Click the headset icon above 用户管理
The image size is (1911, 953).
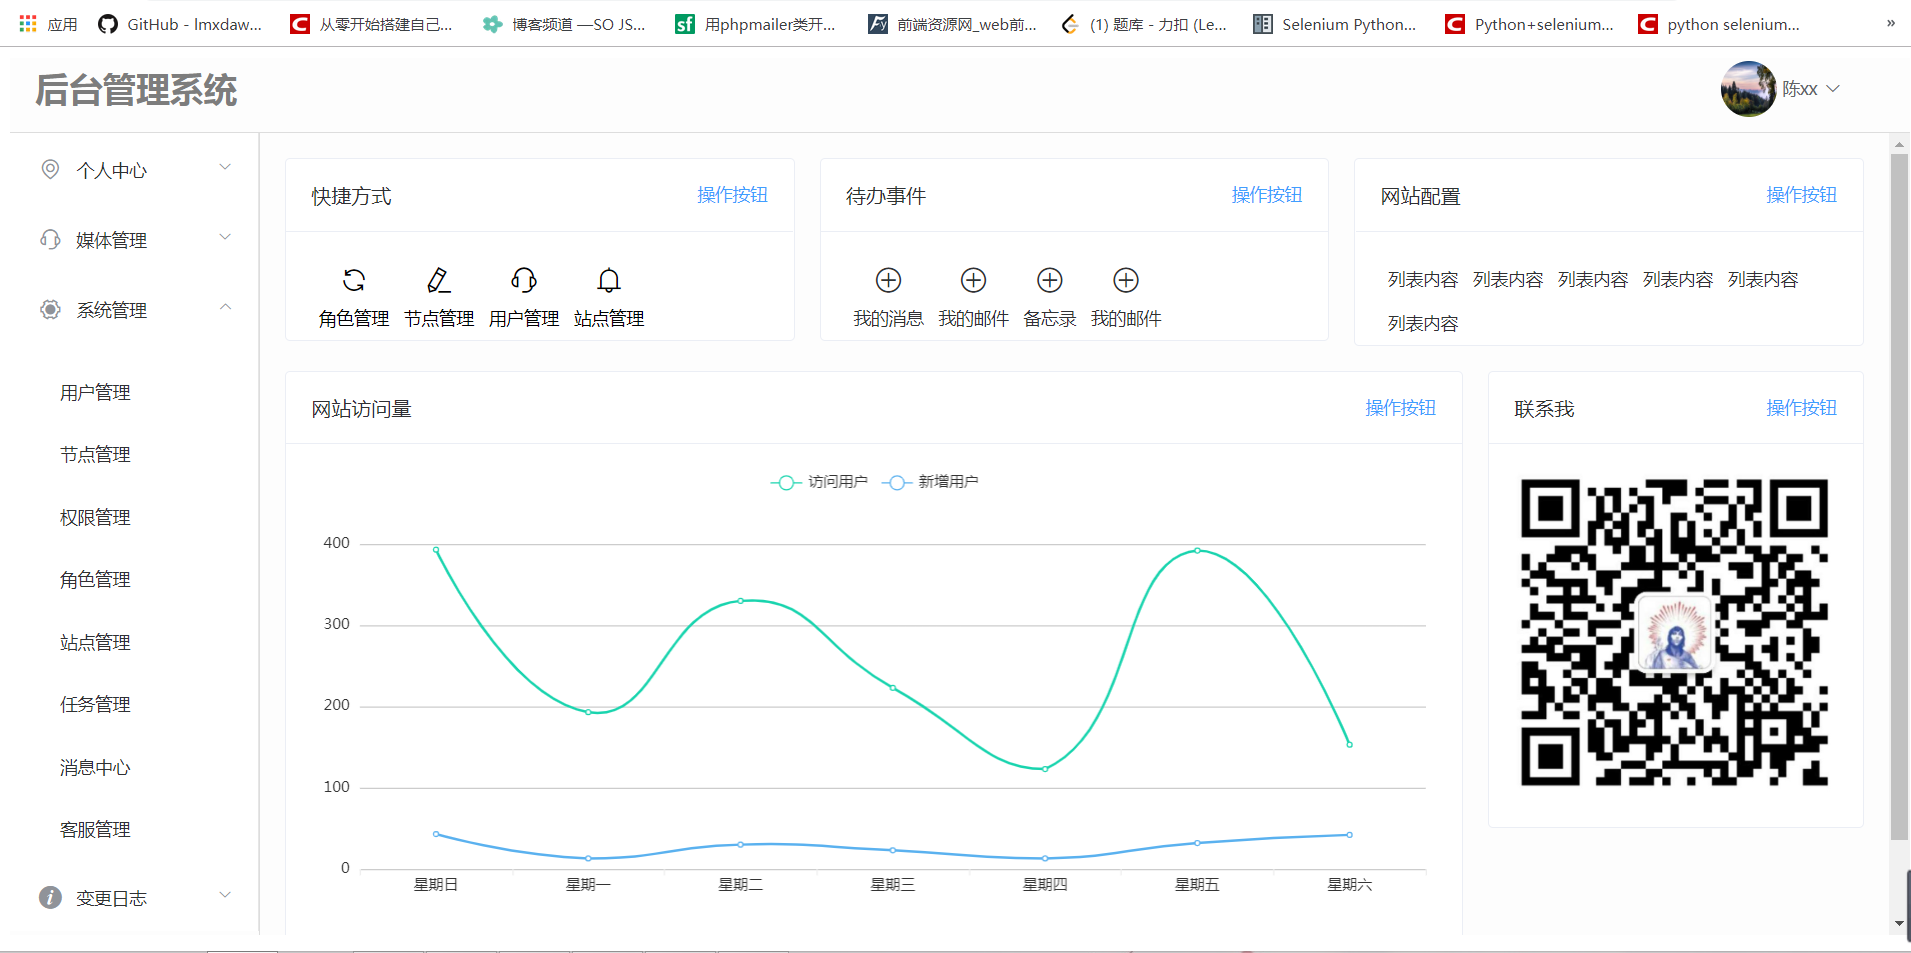[x=524, y=280]
